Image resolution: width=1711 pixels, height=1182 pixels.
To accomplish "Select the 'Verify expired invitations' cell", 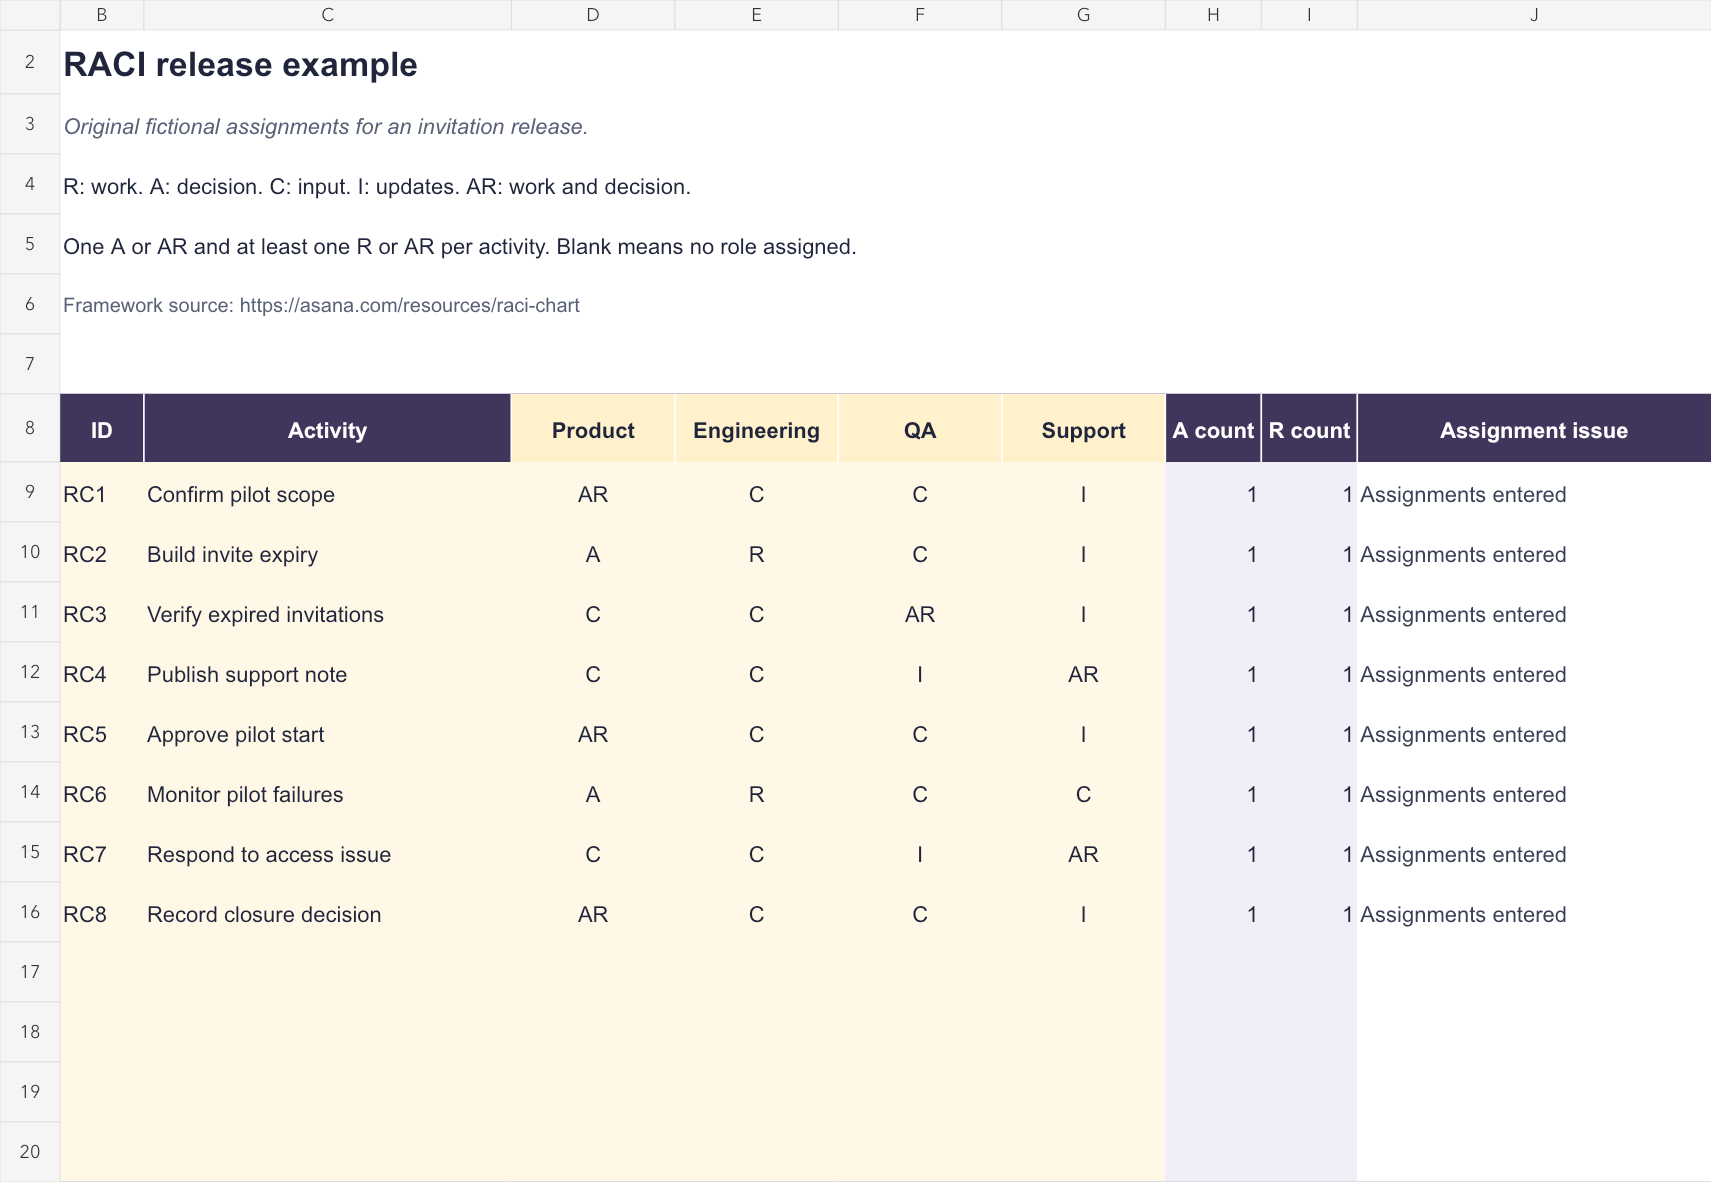I will (x=327, y=614).
